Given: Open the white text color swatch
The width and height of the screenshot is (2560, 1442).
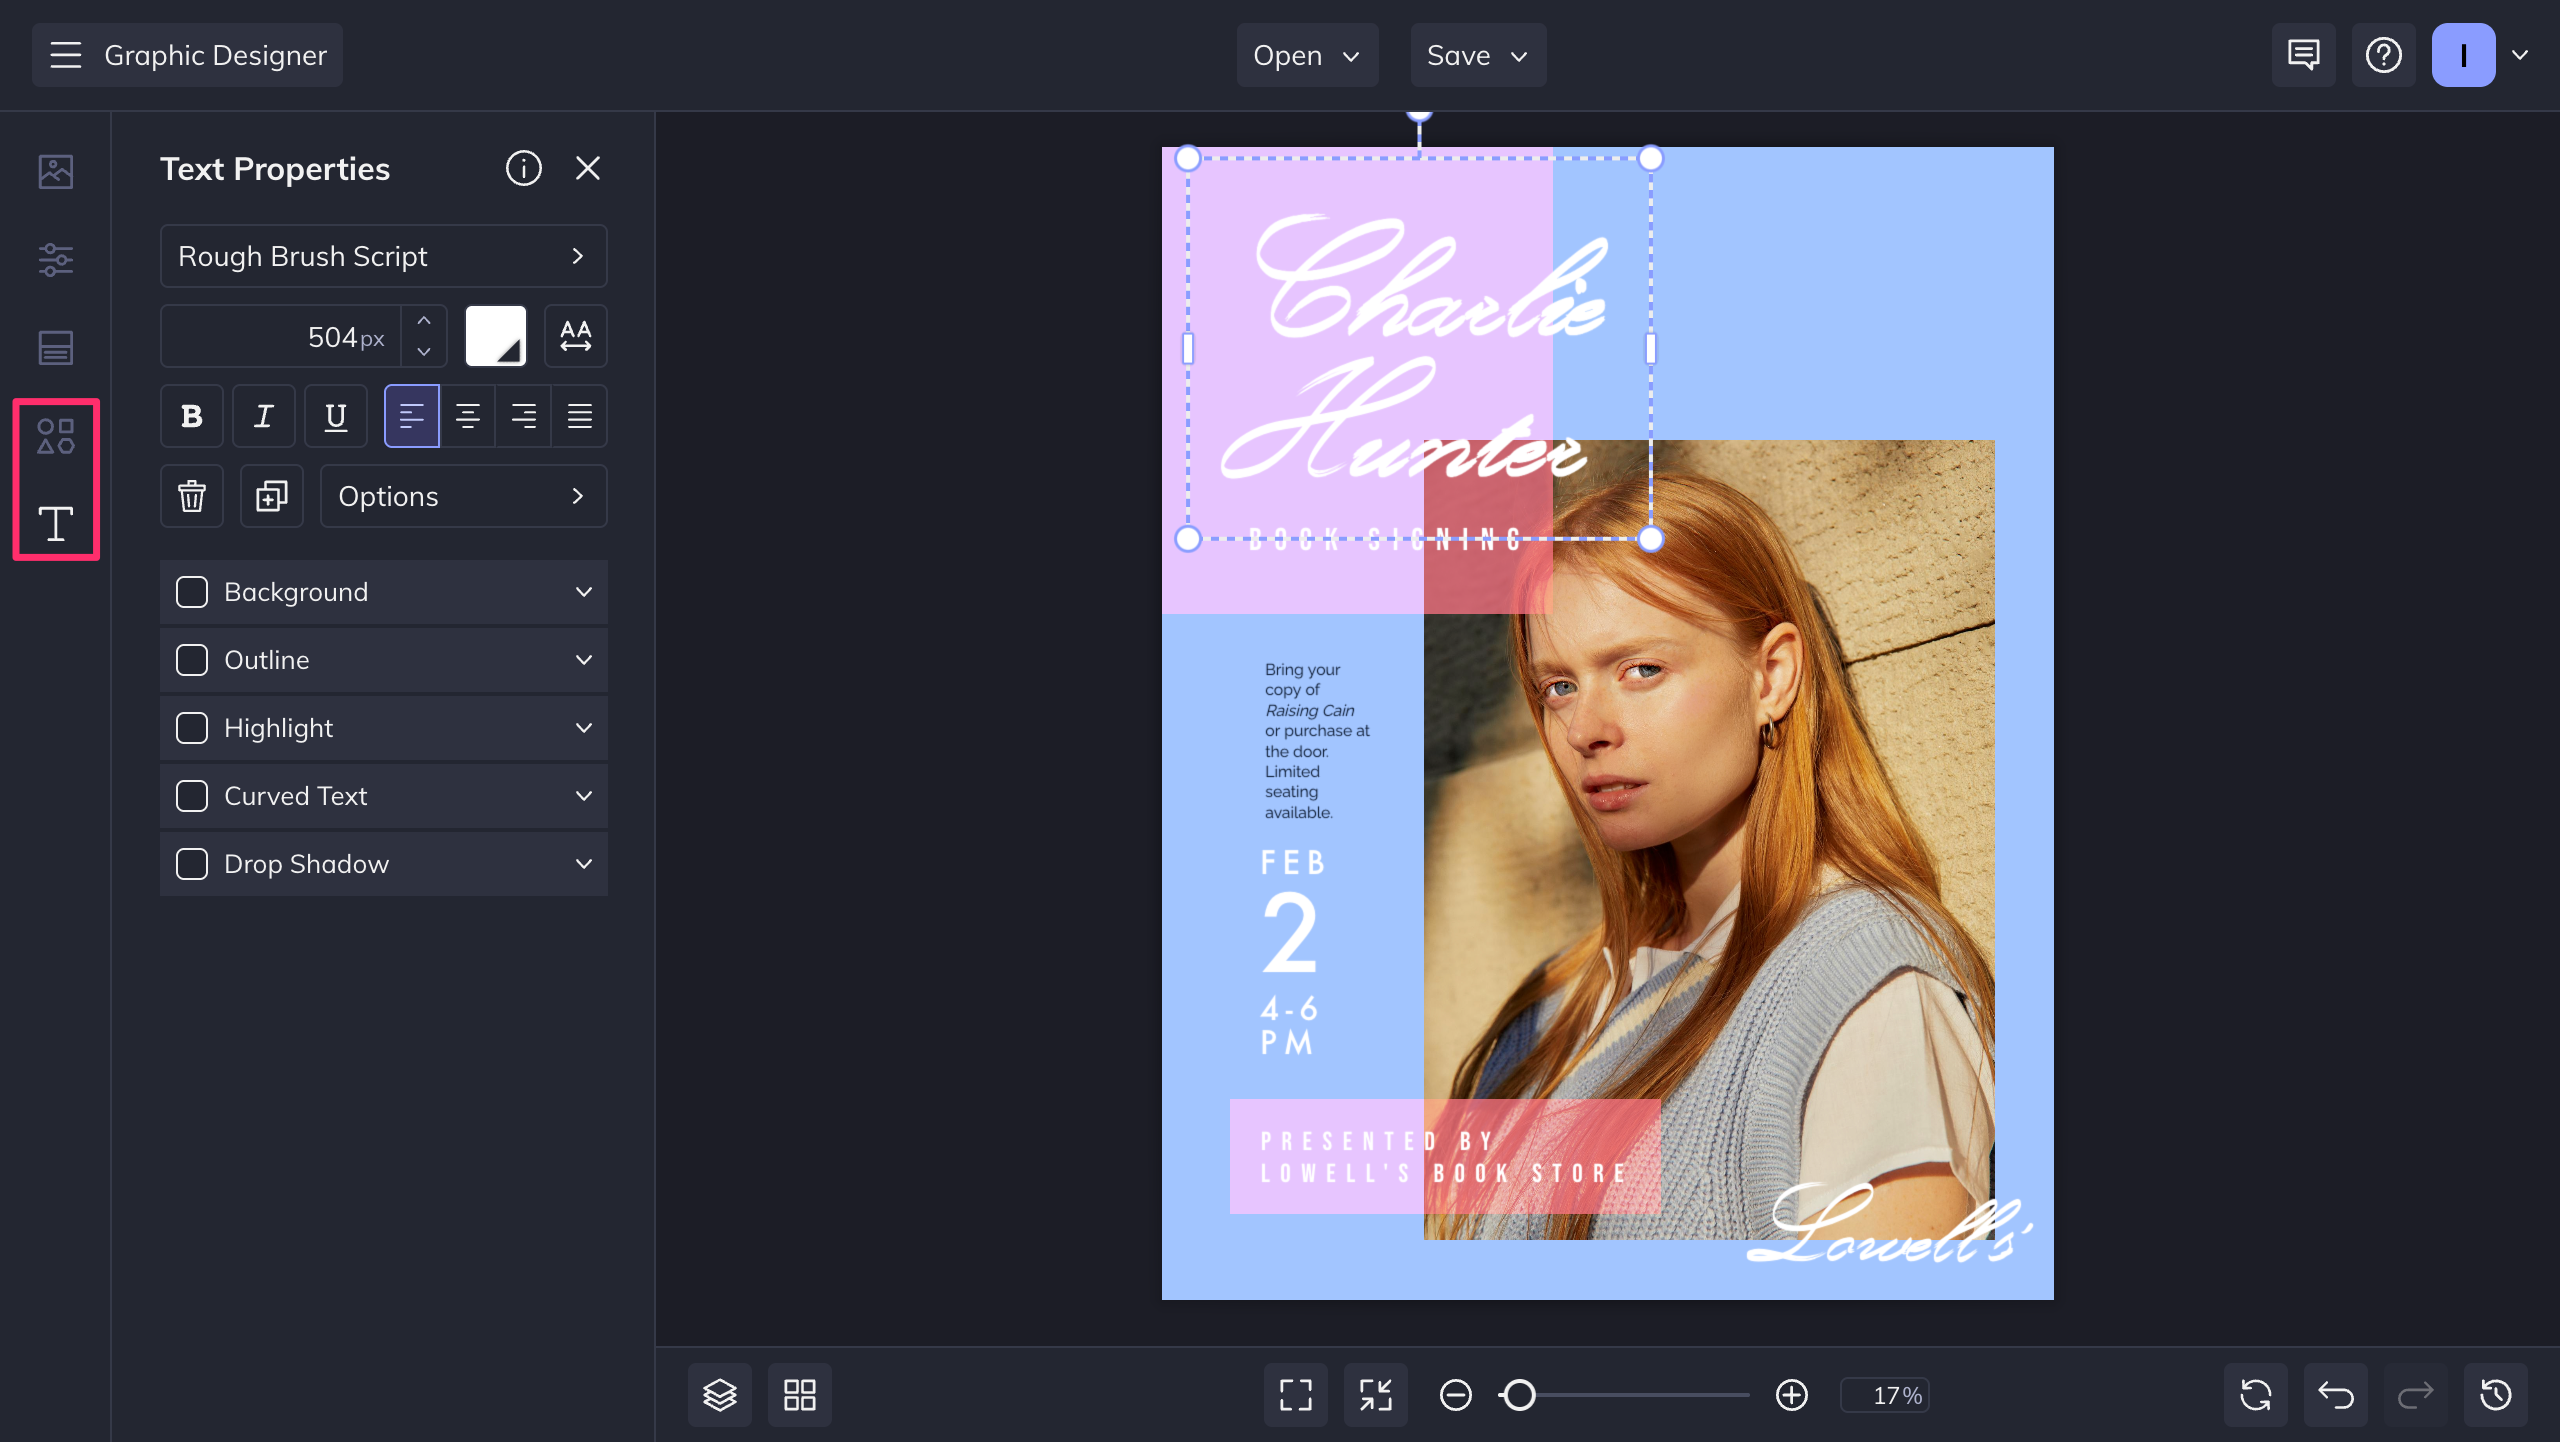Looking at the screenshot, I should tap(495, 336).
